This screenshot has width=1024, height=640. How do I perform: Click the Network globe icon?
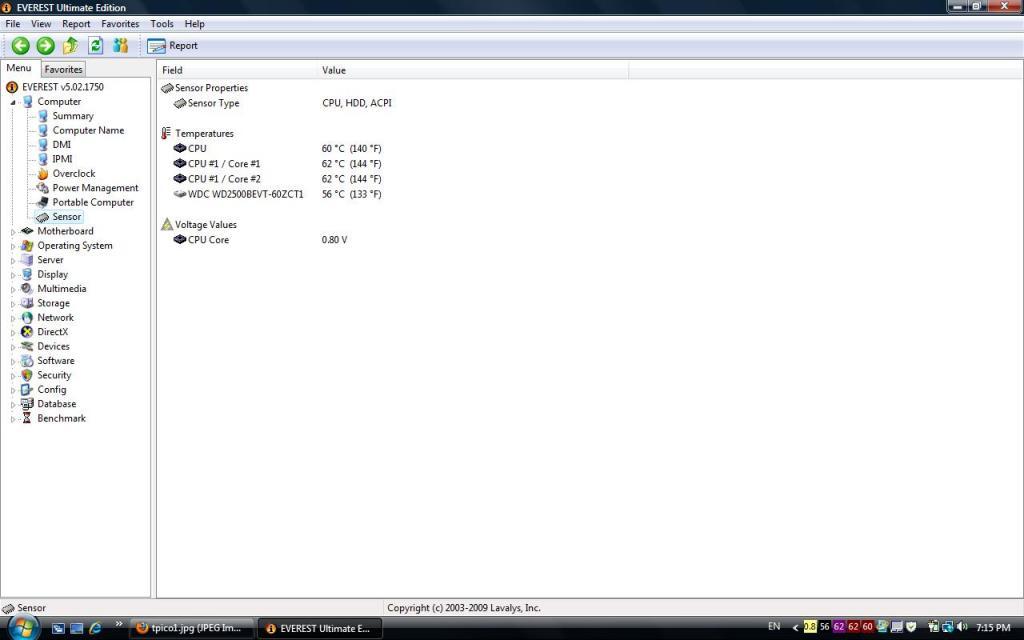[x=27, y=317]
